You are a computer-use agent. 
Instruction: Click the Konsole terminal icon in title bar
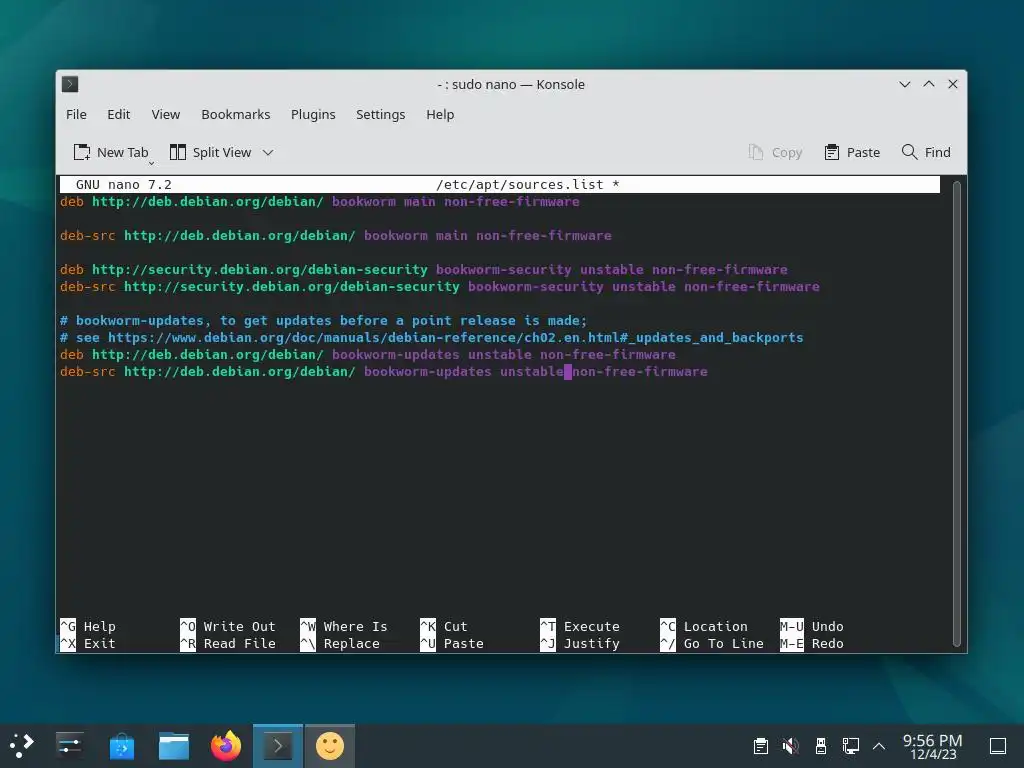tap(70, 84)
